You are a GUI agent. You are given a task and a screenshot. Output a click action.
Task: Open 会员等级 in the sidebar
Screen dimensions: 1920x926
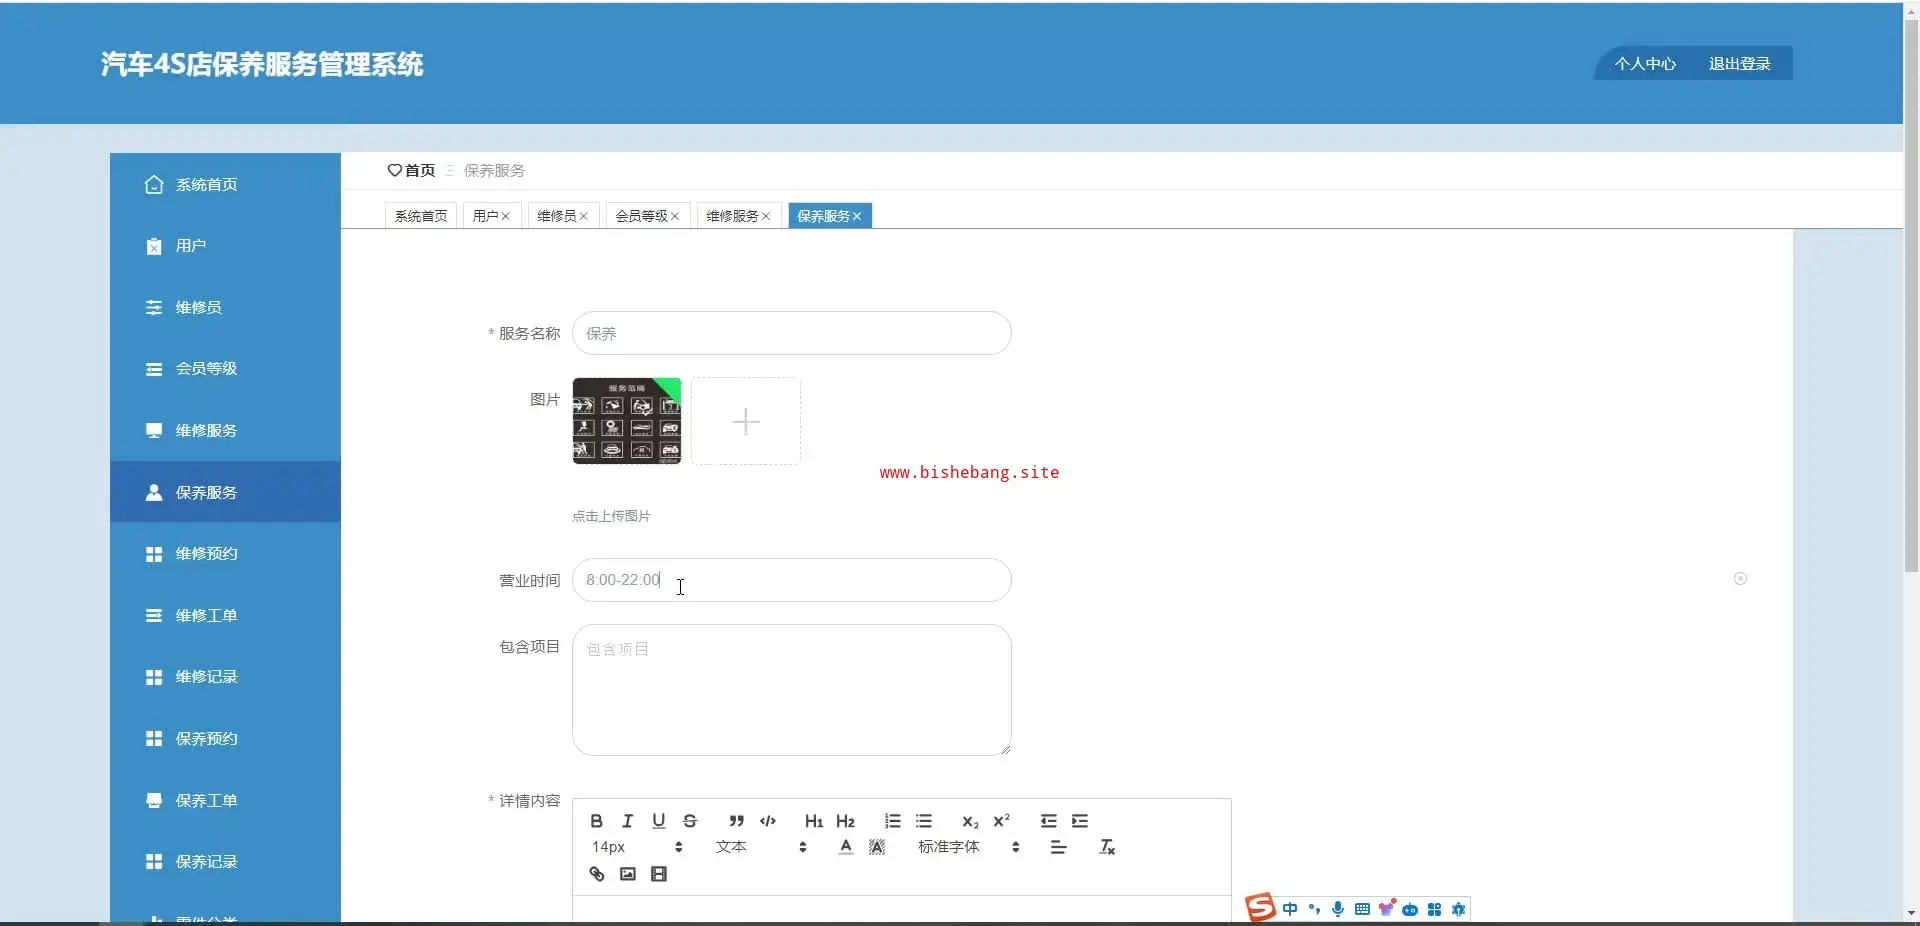pos(225,369)
